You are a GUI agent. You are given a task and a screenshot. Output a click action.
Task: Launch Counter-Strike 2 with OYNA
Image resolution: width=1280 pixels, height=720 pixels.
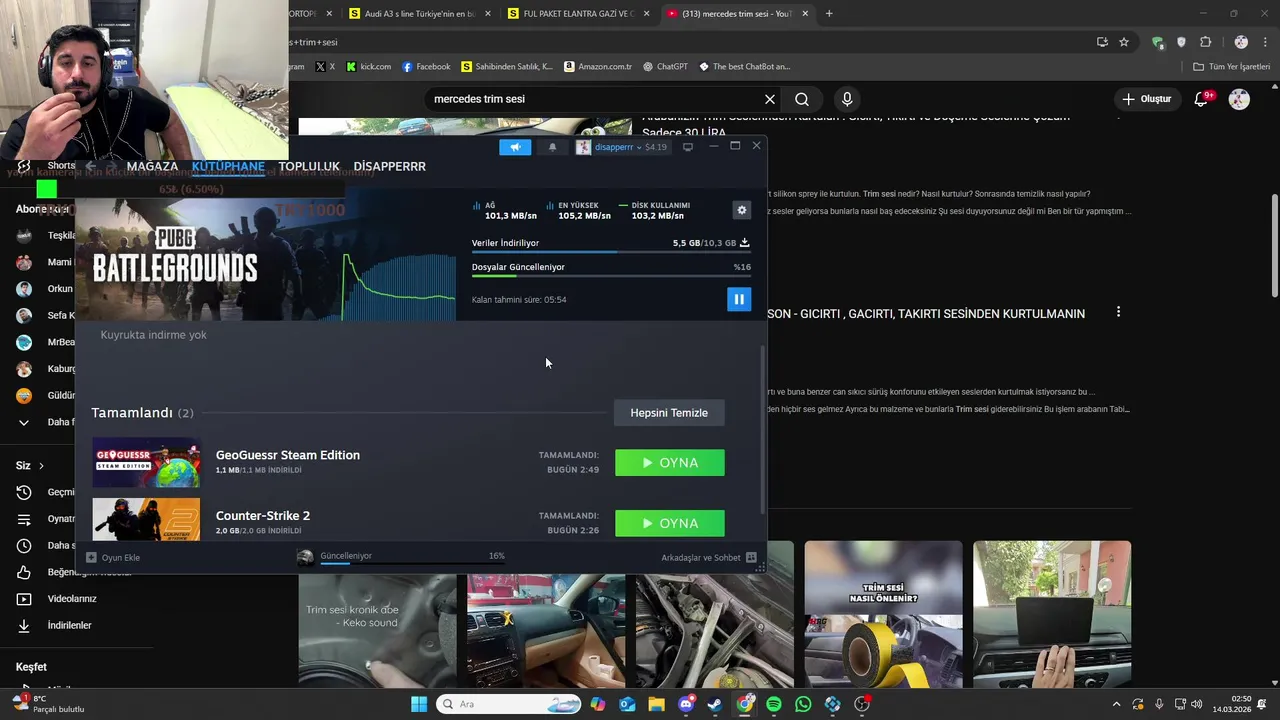670,523
